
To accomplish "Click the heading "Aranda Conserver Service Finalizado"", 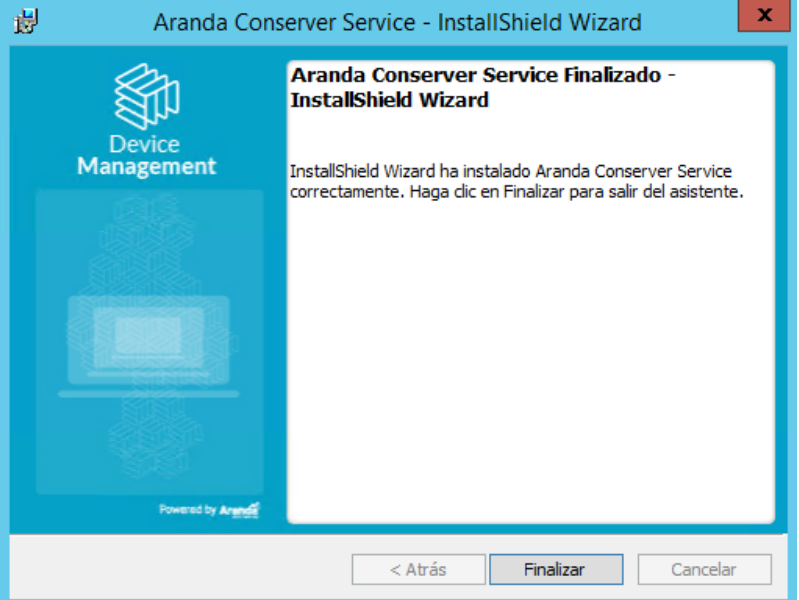I will point(476,75).
